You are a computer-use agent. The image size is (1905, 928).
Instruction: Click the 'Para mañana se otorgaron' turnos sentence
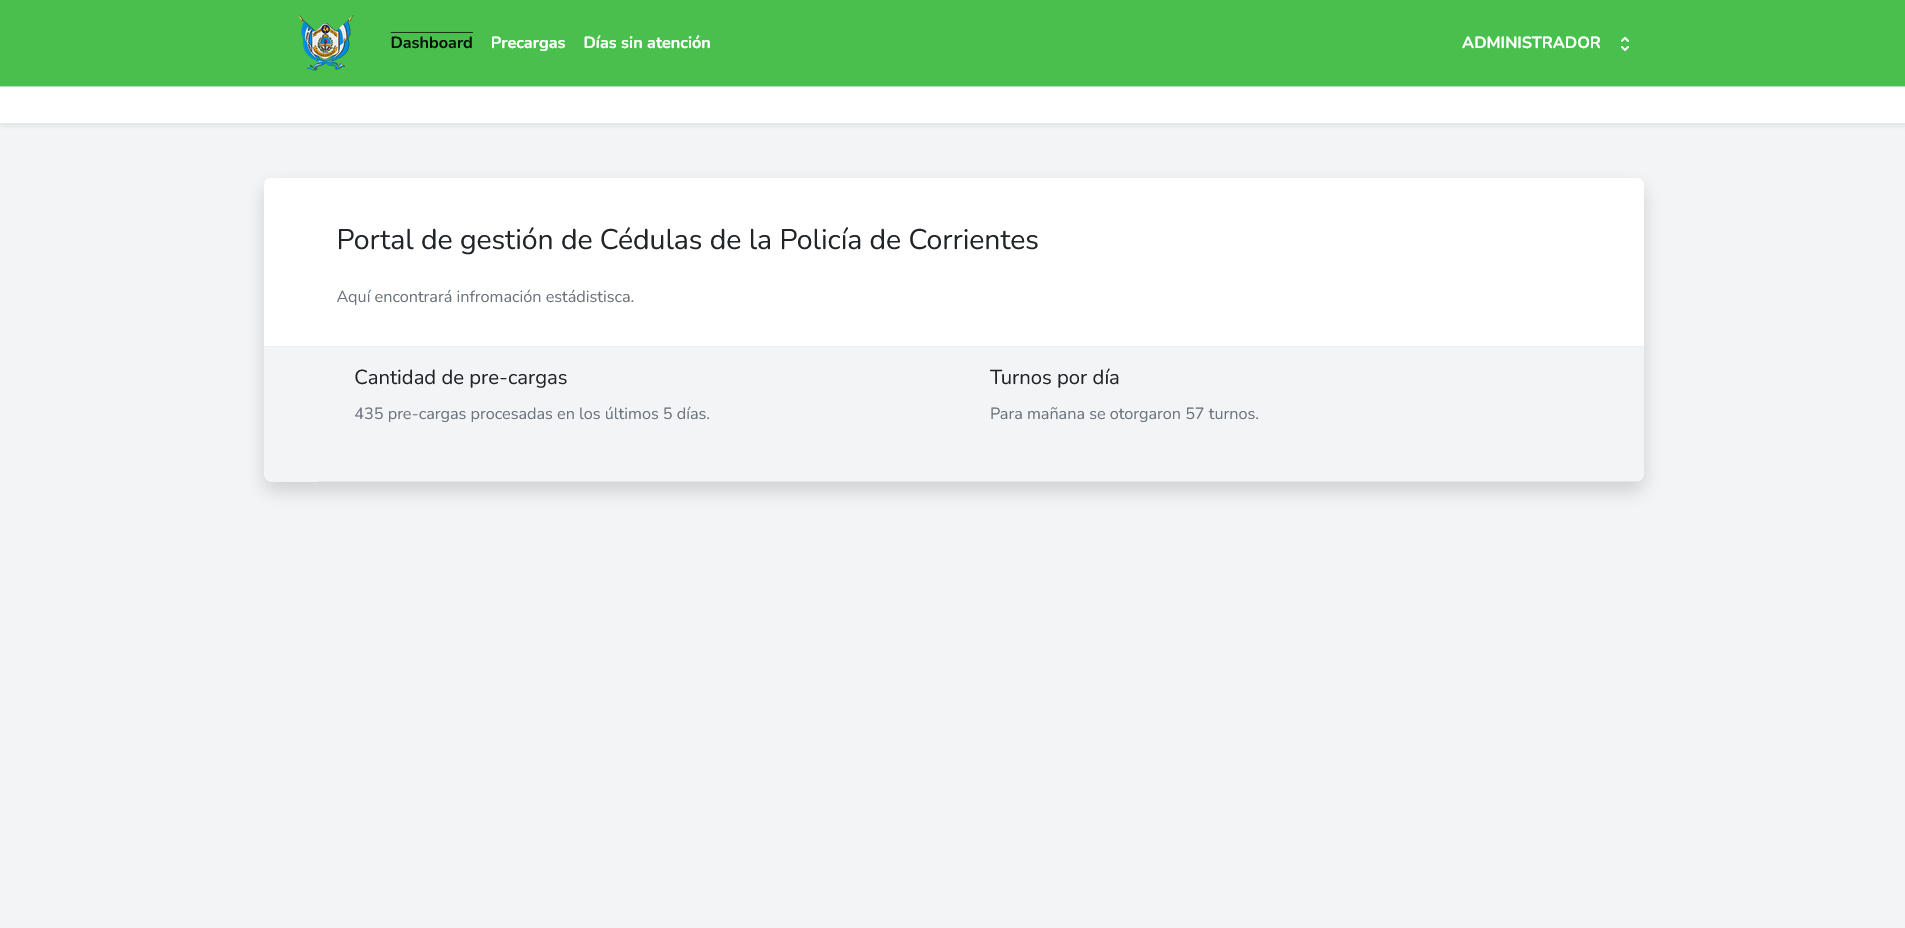(1123, 414)
